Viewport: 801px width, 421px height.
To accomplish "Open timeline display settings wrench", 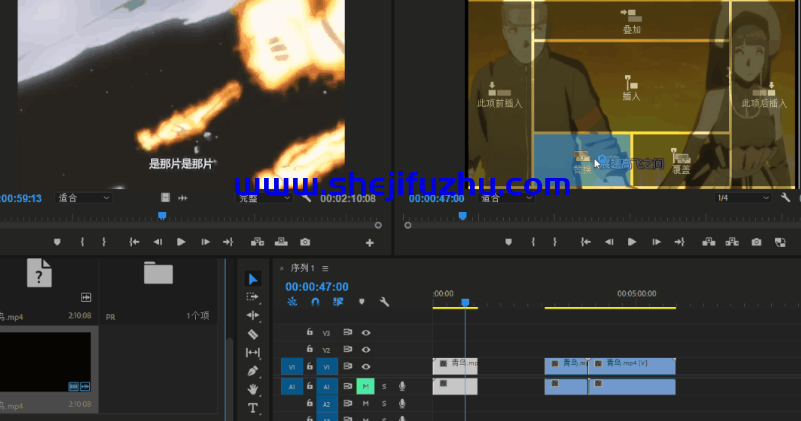I will pyautogui.click(x=384, y=302).
